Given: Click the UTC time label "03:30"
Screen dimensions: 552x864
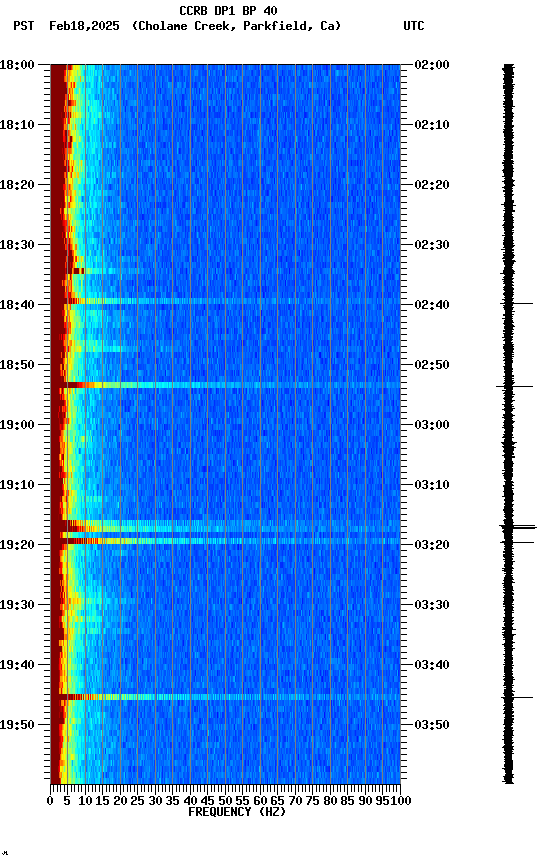Looking at the screenshot, I should 432,605.
